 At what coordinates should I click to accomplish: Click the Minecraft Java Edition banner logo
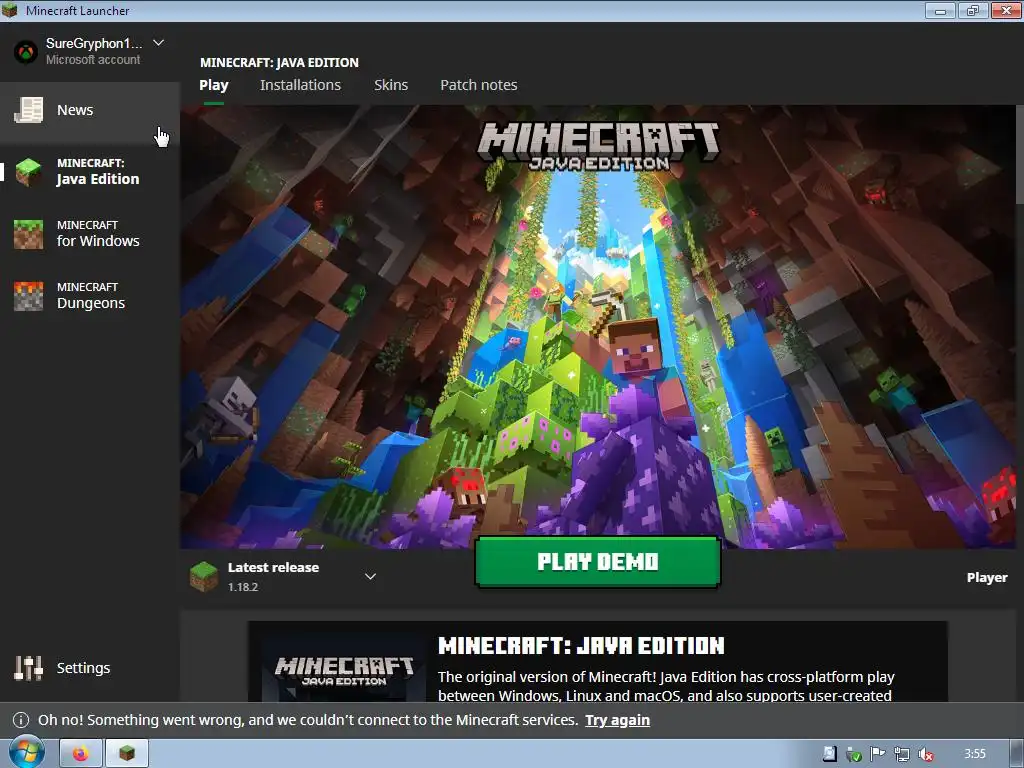pos(599,146)
